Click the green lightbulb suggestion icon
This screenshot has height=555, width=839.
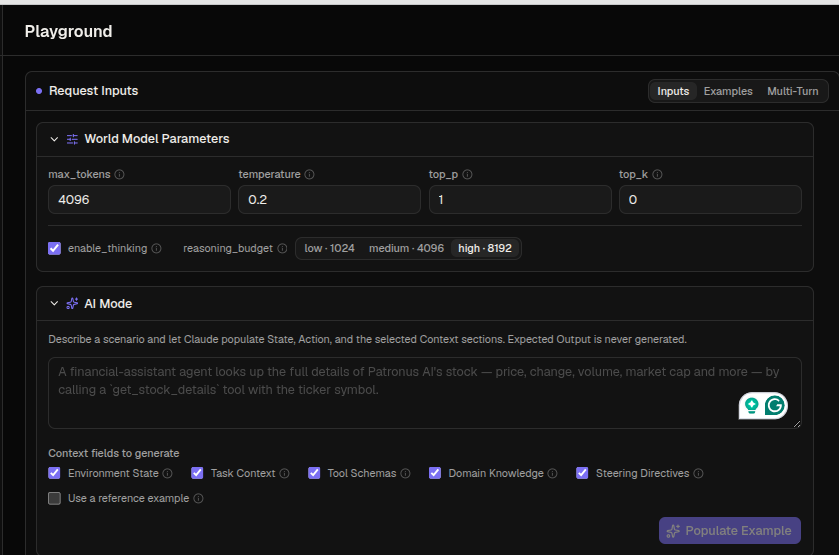point(752,406)
